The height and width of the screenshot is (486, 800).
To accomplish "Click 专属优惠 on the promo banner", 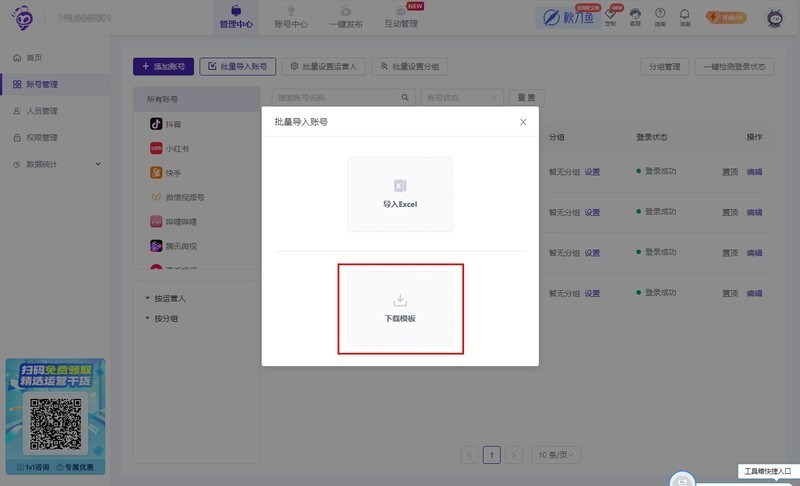I will pos(75,467).
